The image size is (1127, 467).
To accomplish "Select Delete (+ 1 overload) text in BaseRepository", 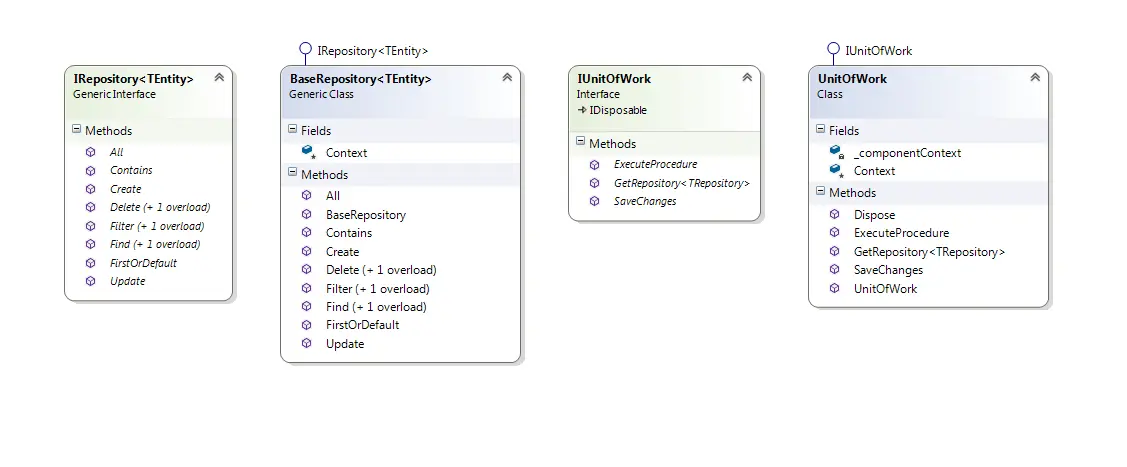I will 381,270.
